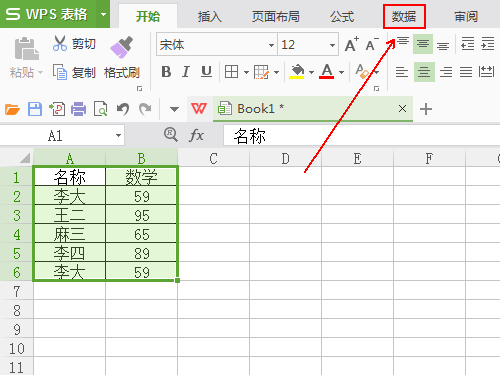Apply cell borders icon
This screenshot has height=375, width=500.
point(231,72)
